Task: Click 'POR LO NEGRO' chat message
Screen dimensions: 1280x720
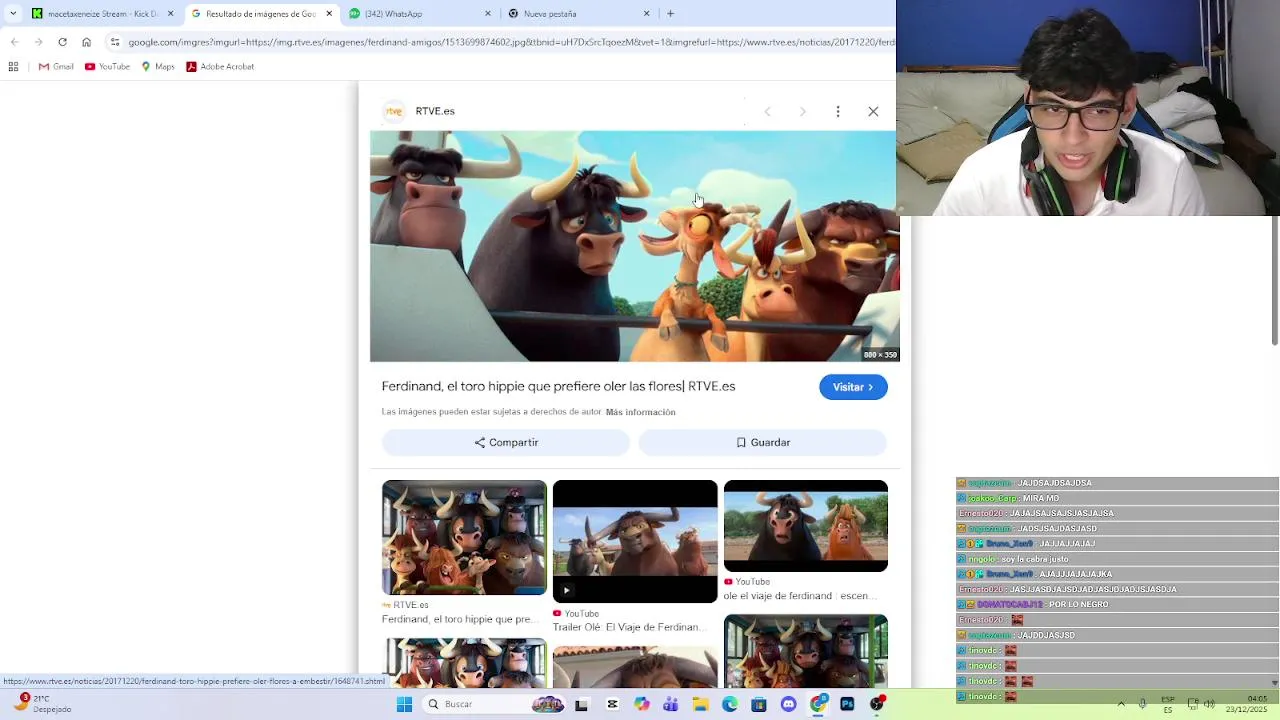Action: pyautogui.click(x=1078, y=604)
